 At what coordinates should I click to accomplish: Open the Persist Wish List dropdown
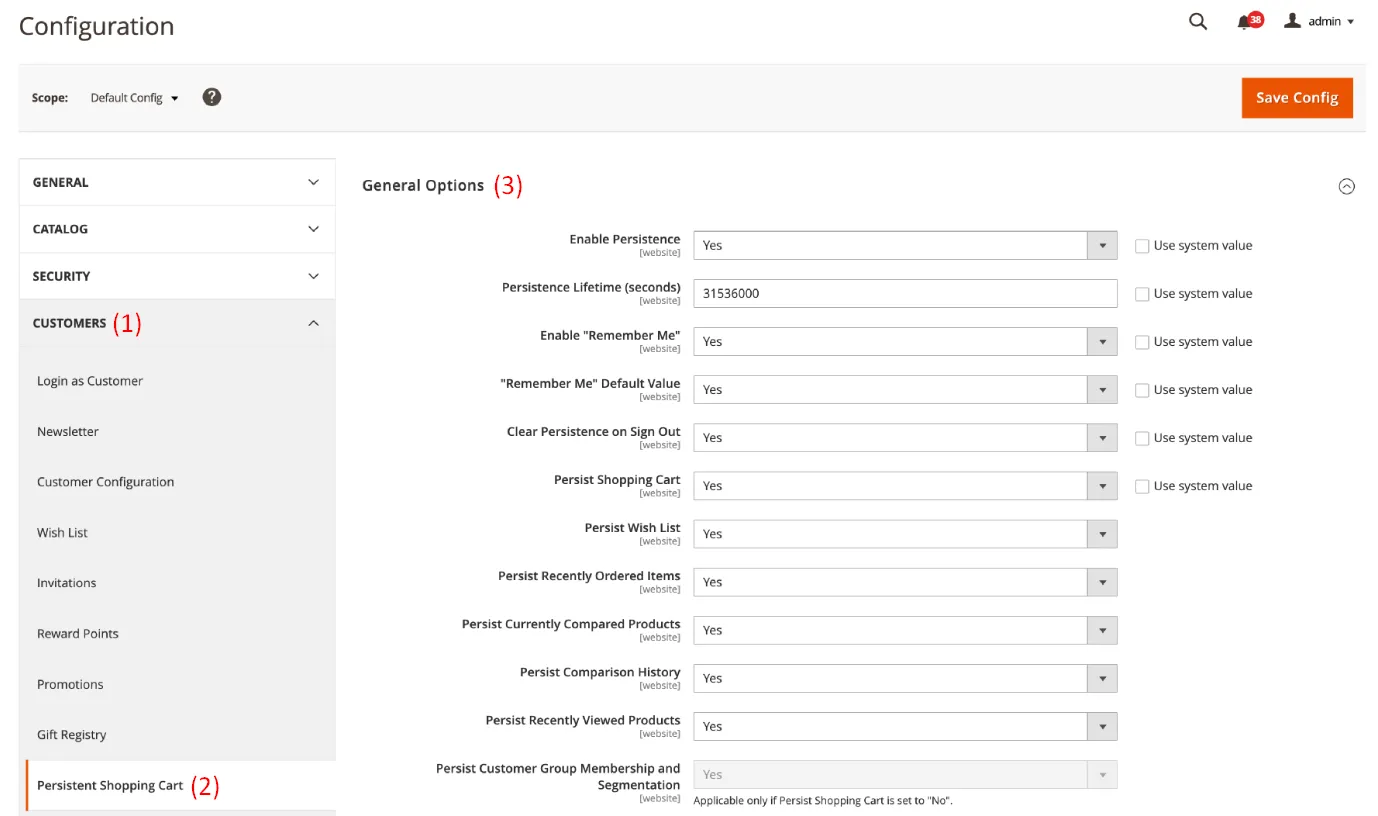point(904,534)
